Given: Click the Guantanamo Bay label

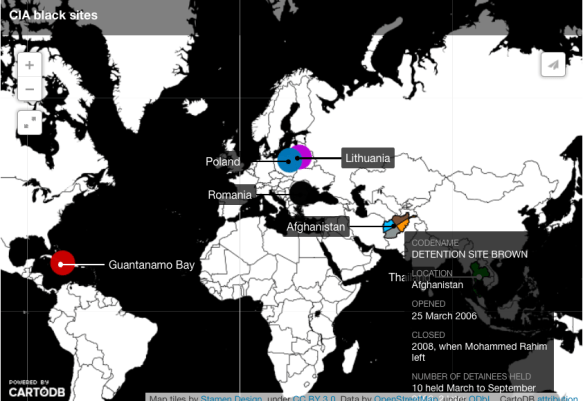Looking at the screenshot, I should click(151, 265).
